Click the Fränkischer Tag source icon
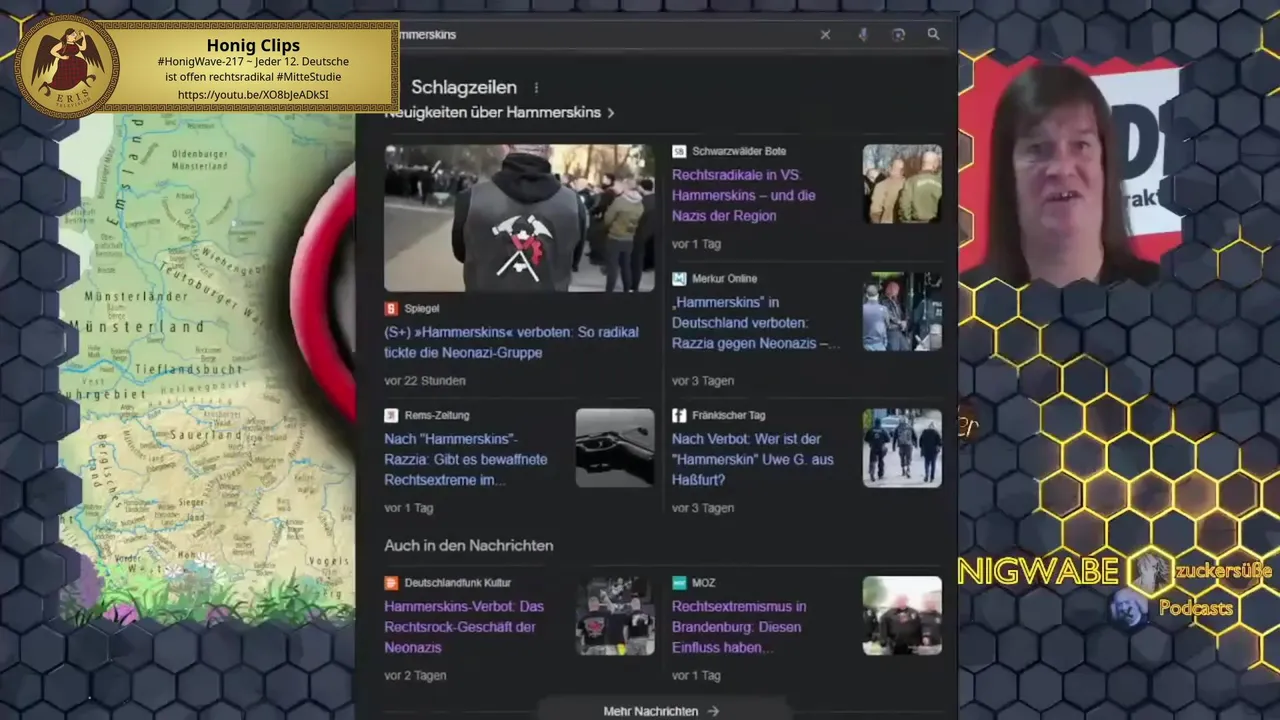This screenshot has width=1280, height=720. 679,415
